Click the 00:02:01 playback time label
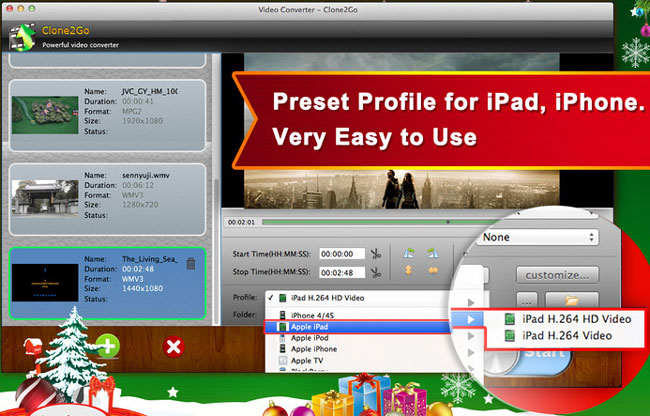Viewport: 650px width, 416px height. (241, 222)
